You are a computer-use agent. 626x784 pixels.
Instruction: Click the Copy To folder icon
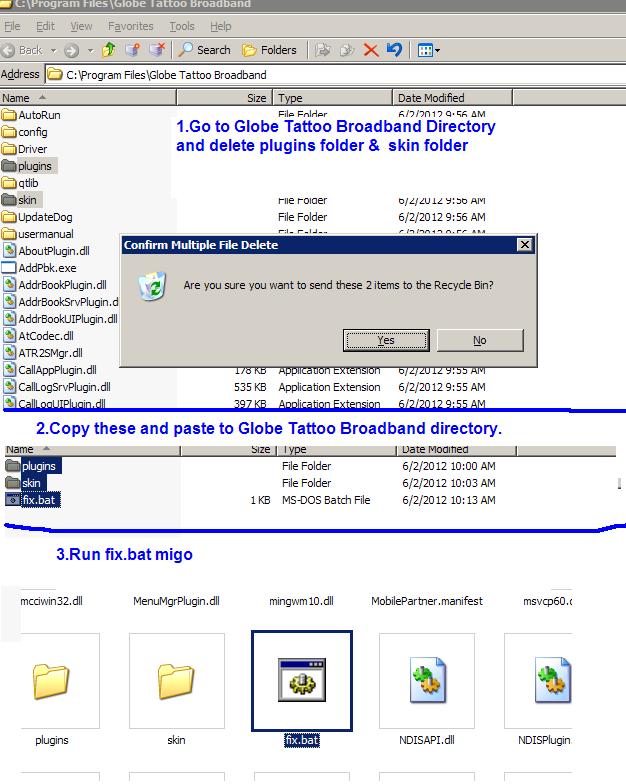coord(347,50)
